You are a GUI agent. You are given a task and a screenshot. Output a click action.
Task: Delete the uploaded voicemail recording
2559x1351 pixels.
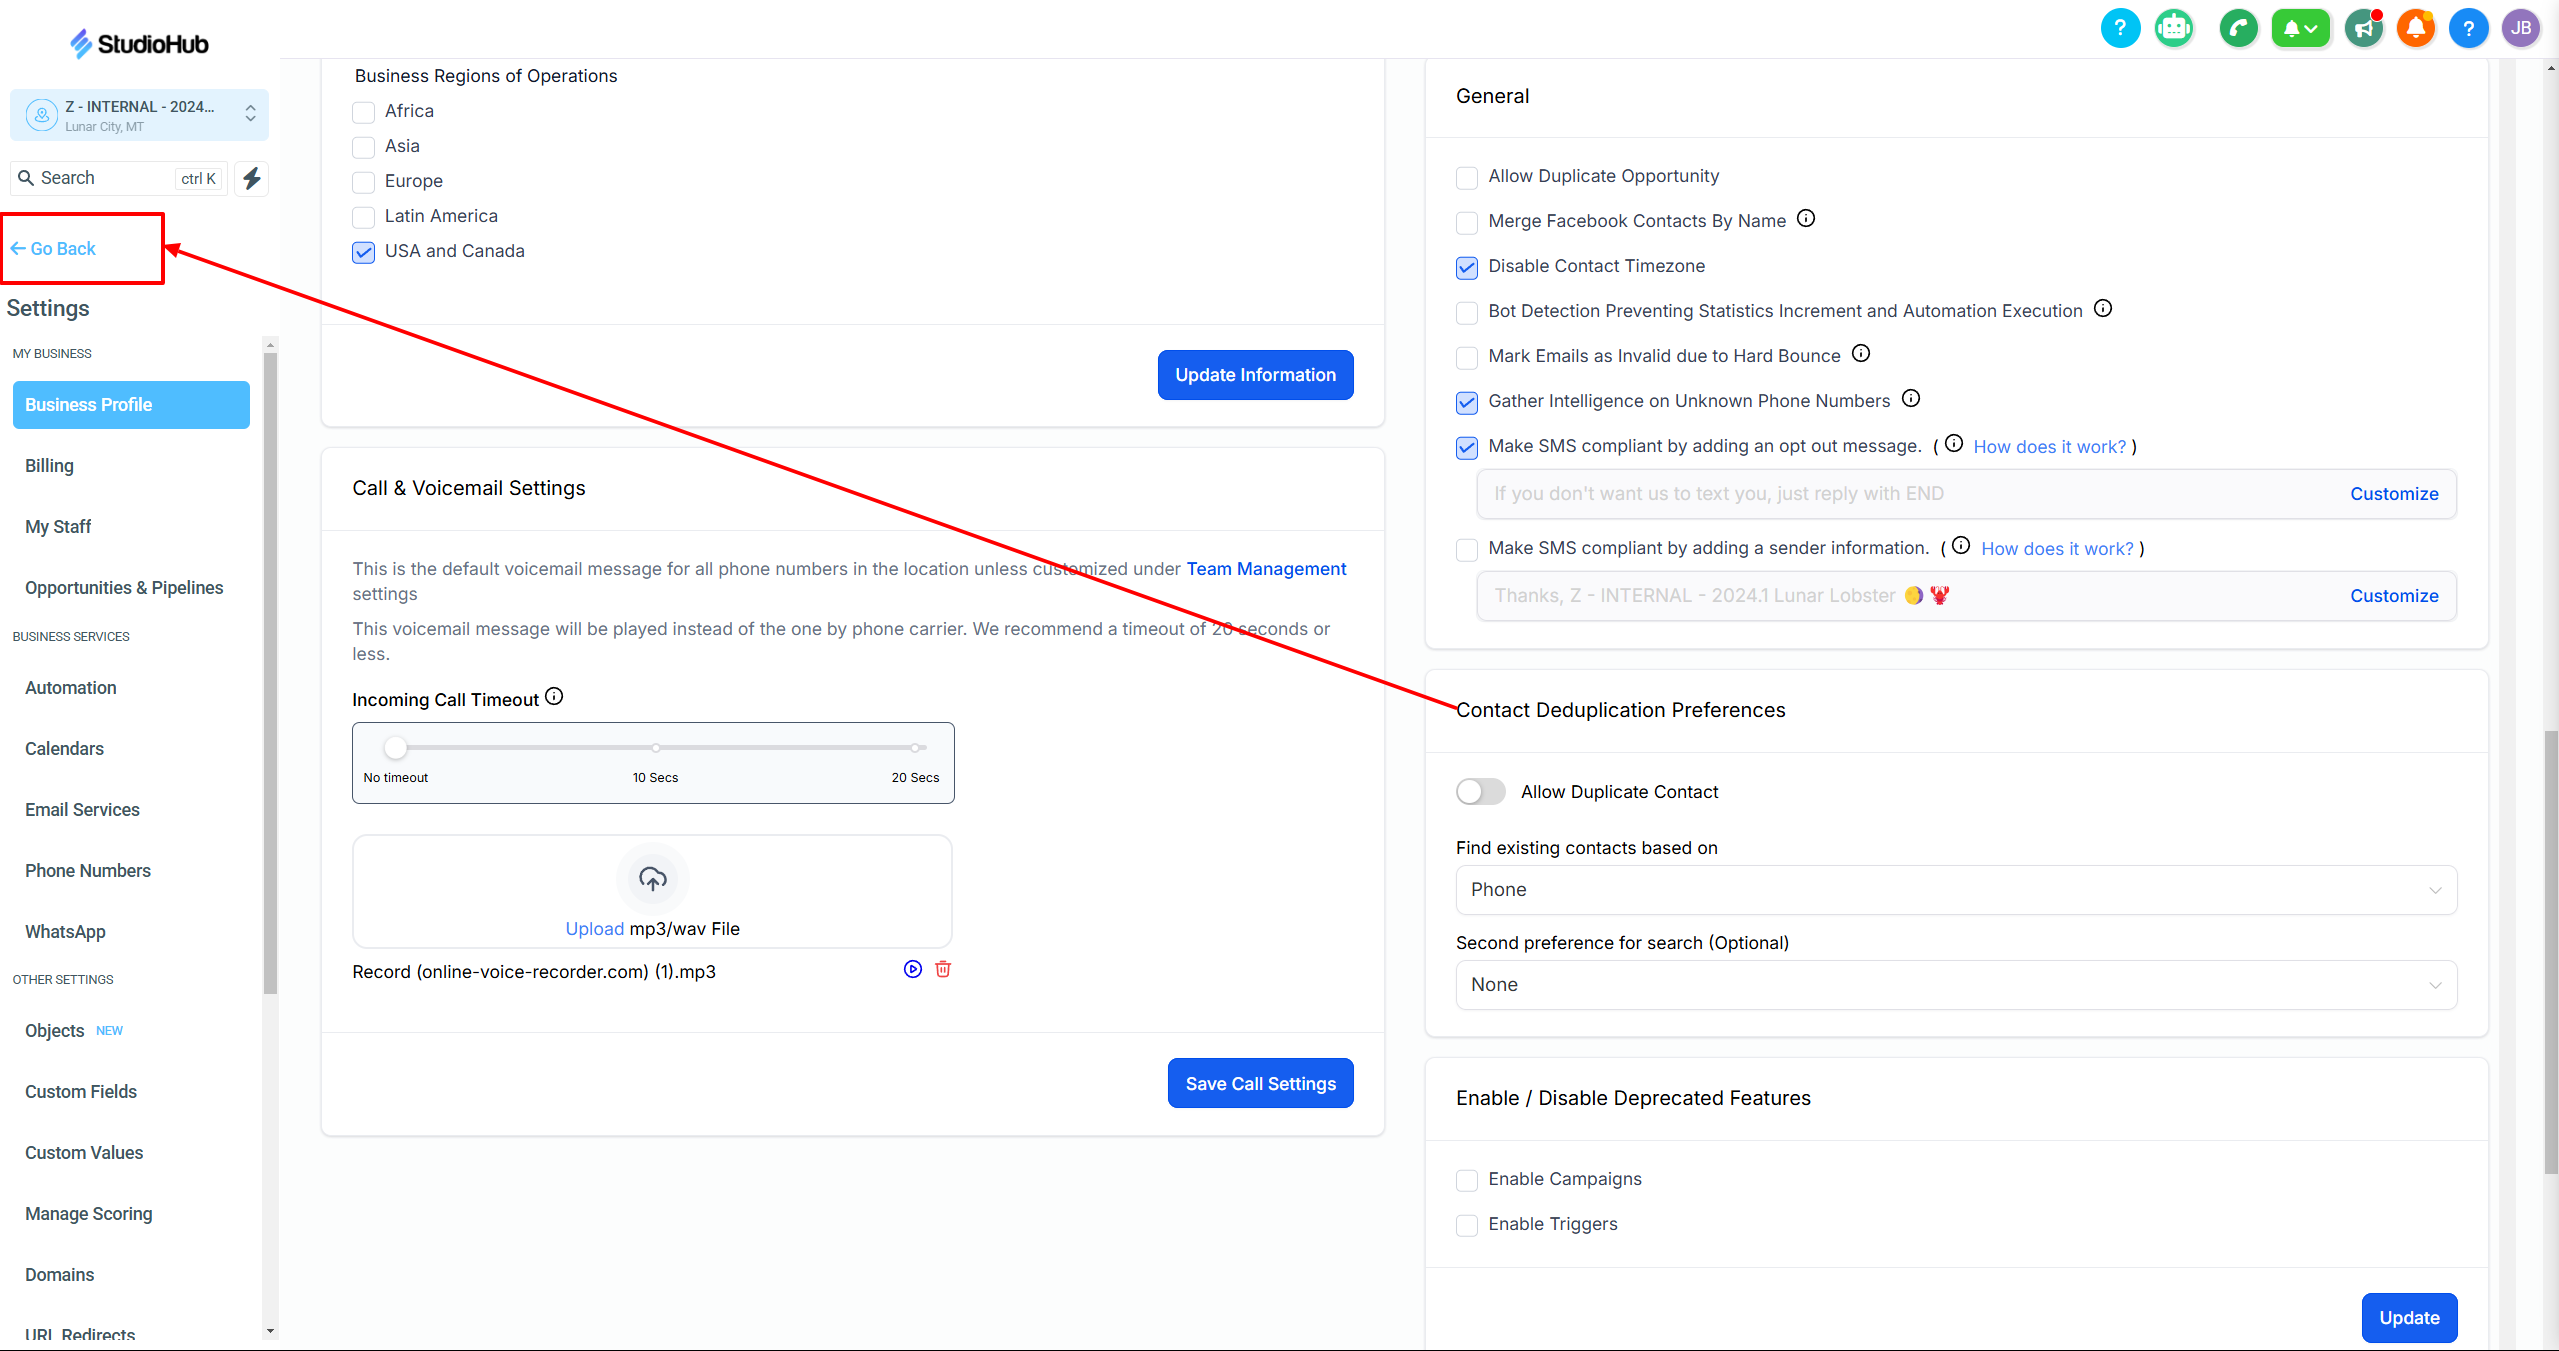943,969
